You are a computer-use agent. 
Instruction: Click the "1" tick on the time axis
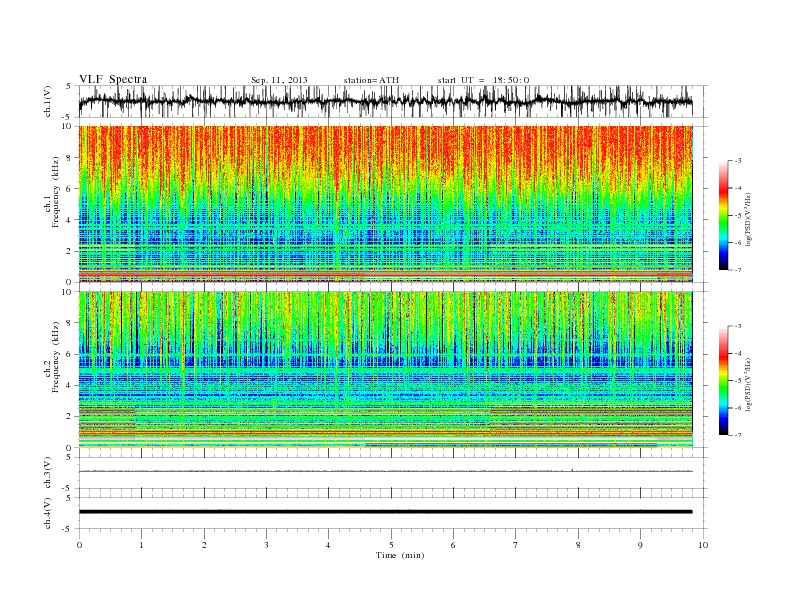[x=141, y=545]
